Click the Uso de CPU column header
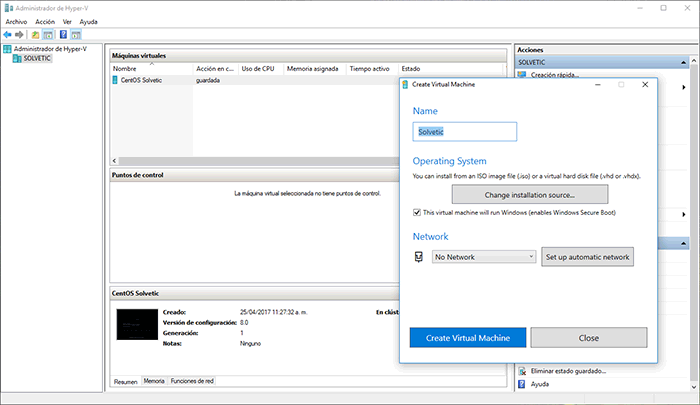The width and height of the screenshot is (700, 405). click(x=261, y=69)
